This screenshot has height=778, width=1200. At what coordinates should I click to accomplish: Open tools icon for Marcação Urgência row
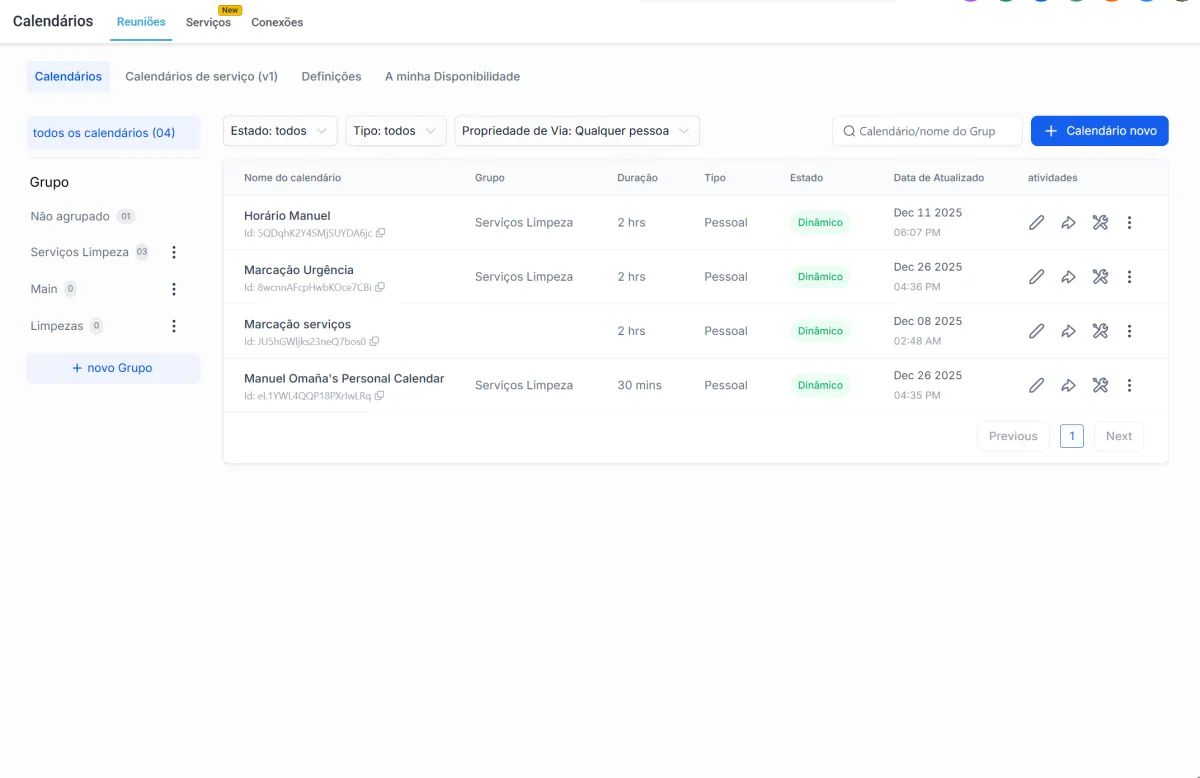[1100, 277]
